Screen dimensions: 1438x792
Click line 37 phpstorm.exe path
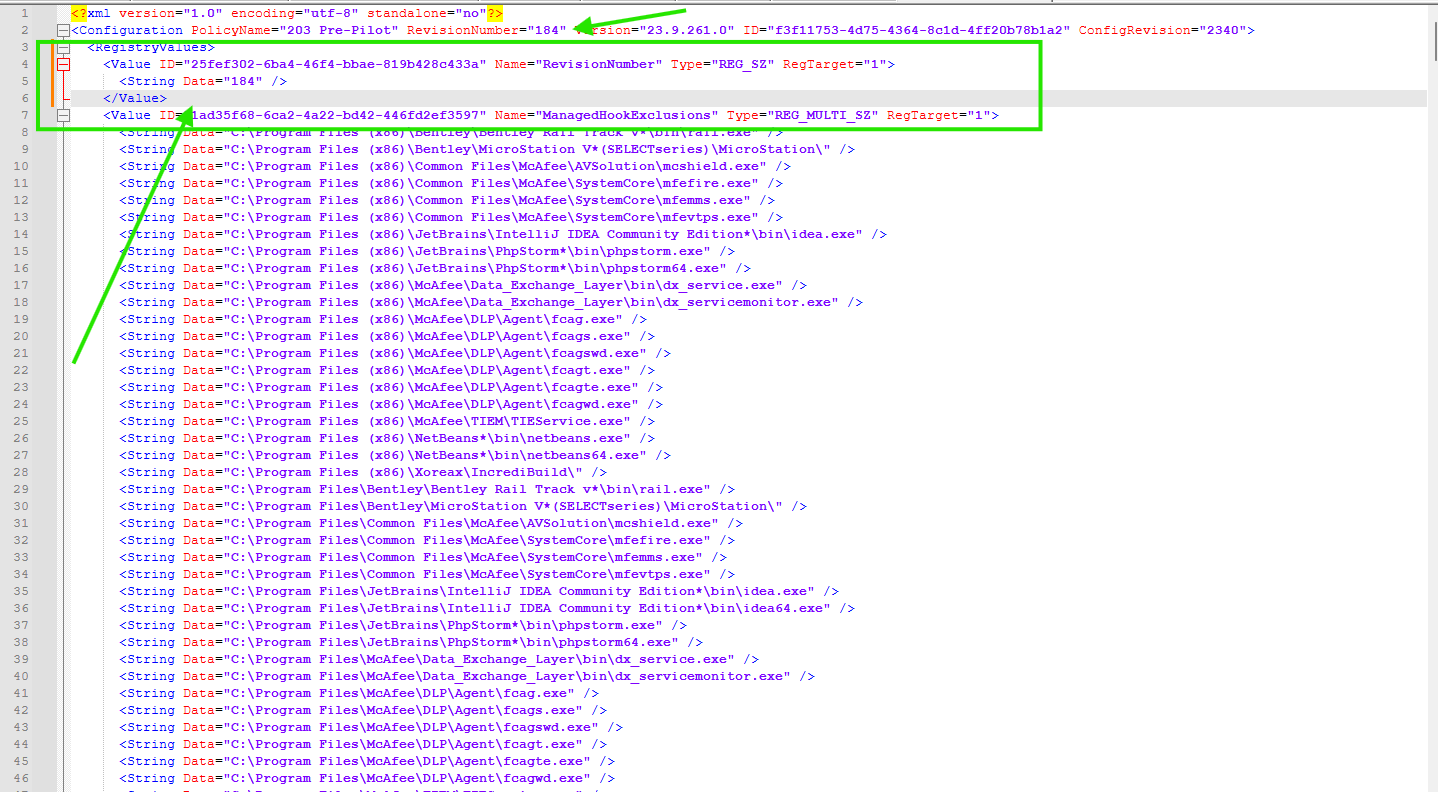443,625
